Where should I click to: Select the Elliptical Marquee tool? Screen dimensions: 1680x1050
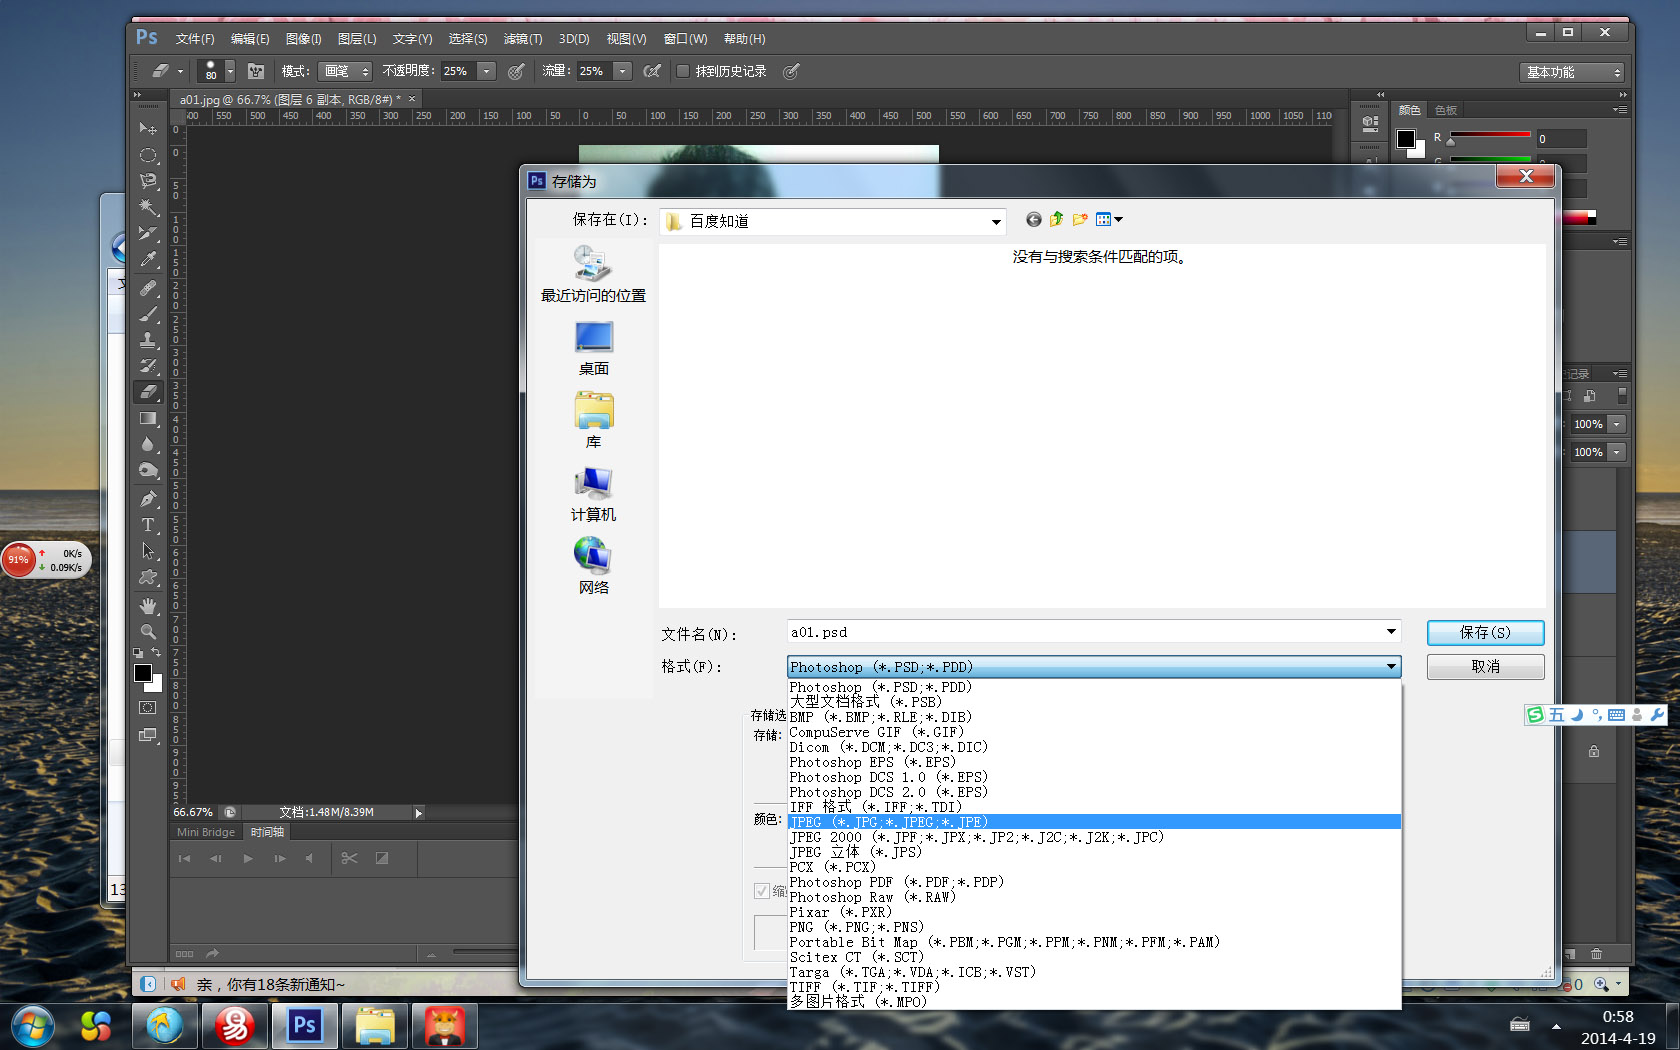pos(148,155)
